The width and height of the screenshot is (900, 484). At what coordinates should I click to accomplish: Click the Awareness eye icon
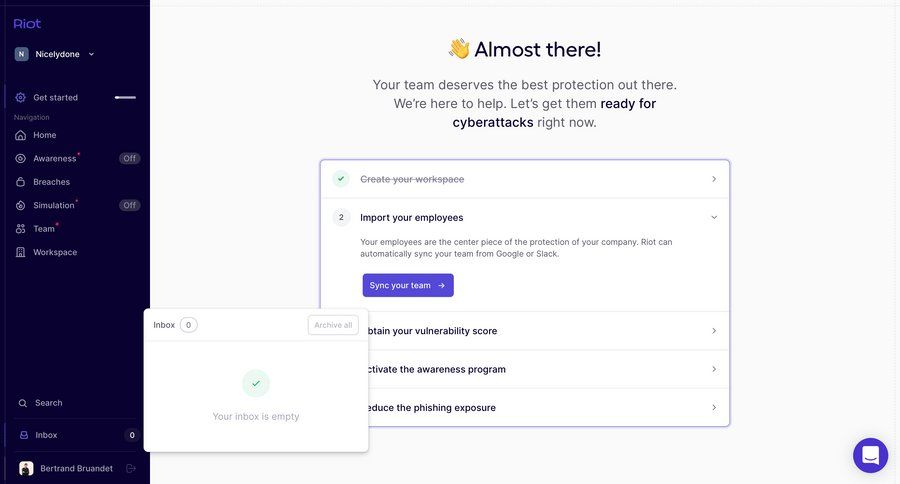click(21, 158)
